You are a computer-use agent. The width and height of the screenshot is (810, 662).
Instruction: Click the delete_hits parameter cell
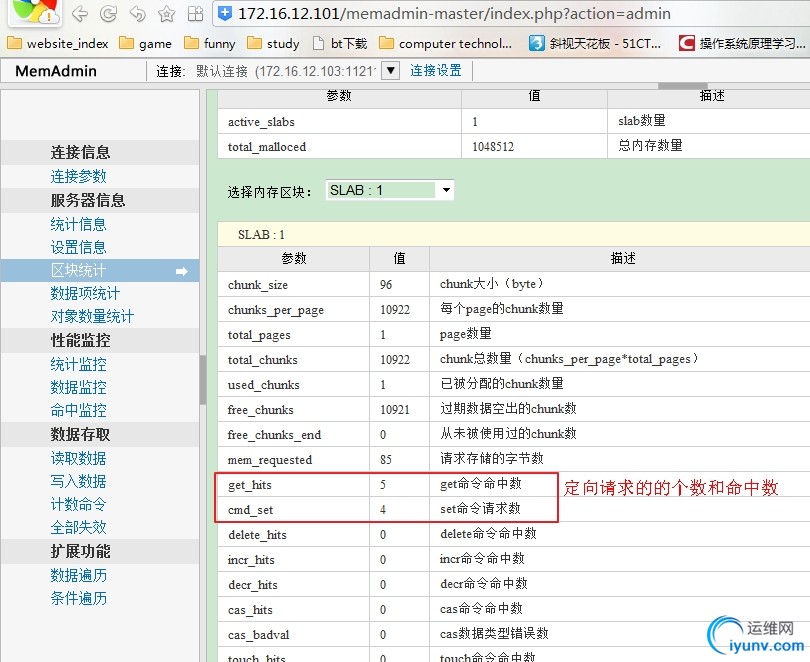pyautogui.click(x=293, y=534)
